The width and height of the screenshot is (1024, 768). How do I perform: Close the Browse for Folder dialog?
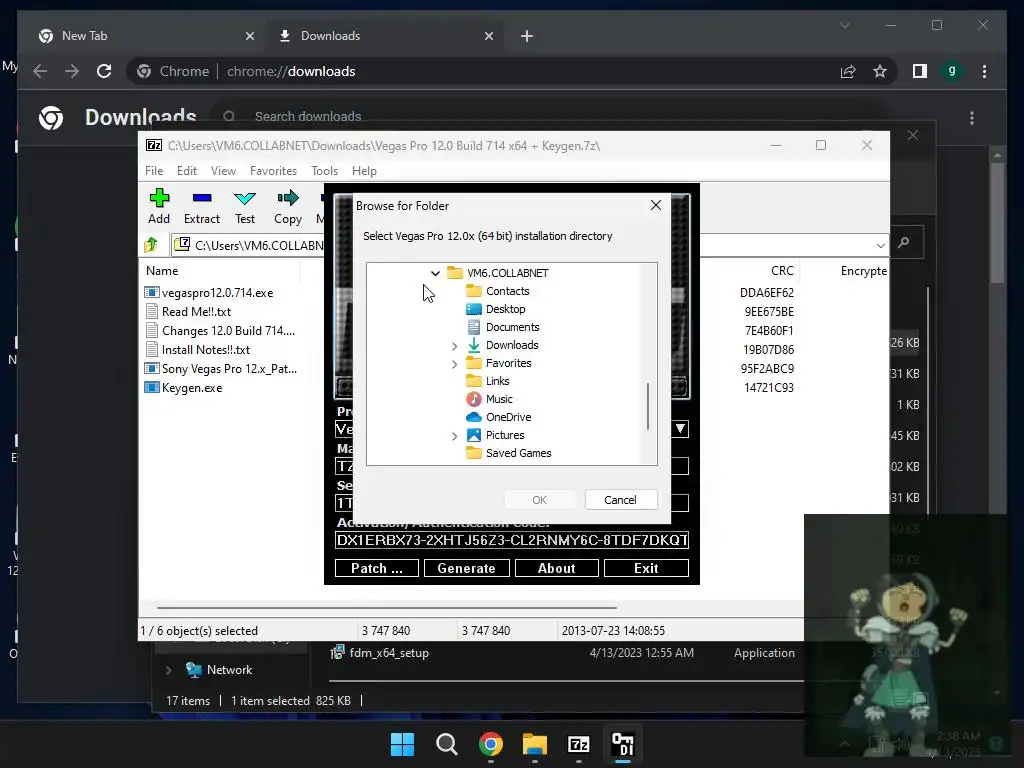click(656, 205)
